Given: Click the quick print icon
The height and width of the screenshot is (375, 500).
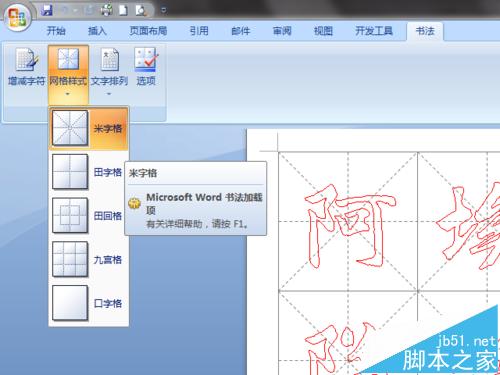Looking at the screenshot, I should click(106, 10).
